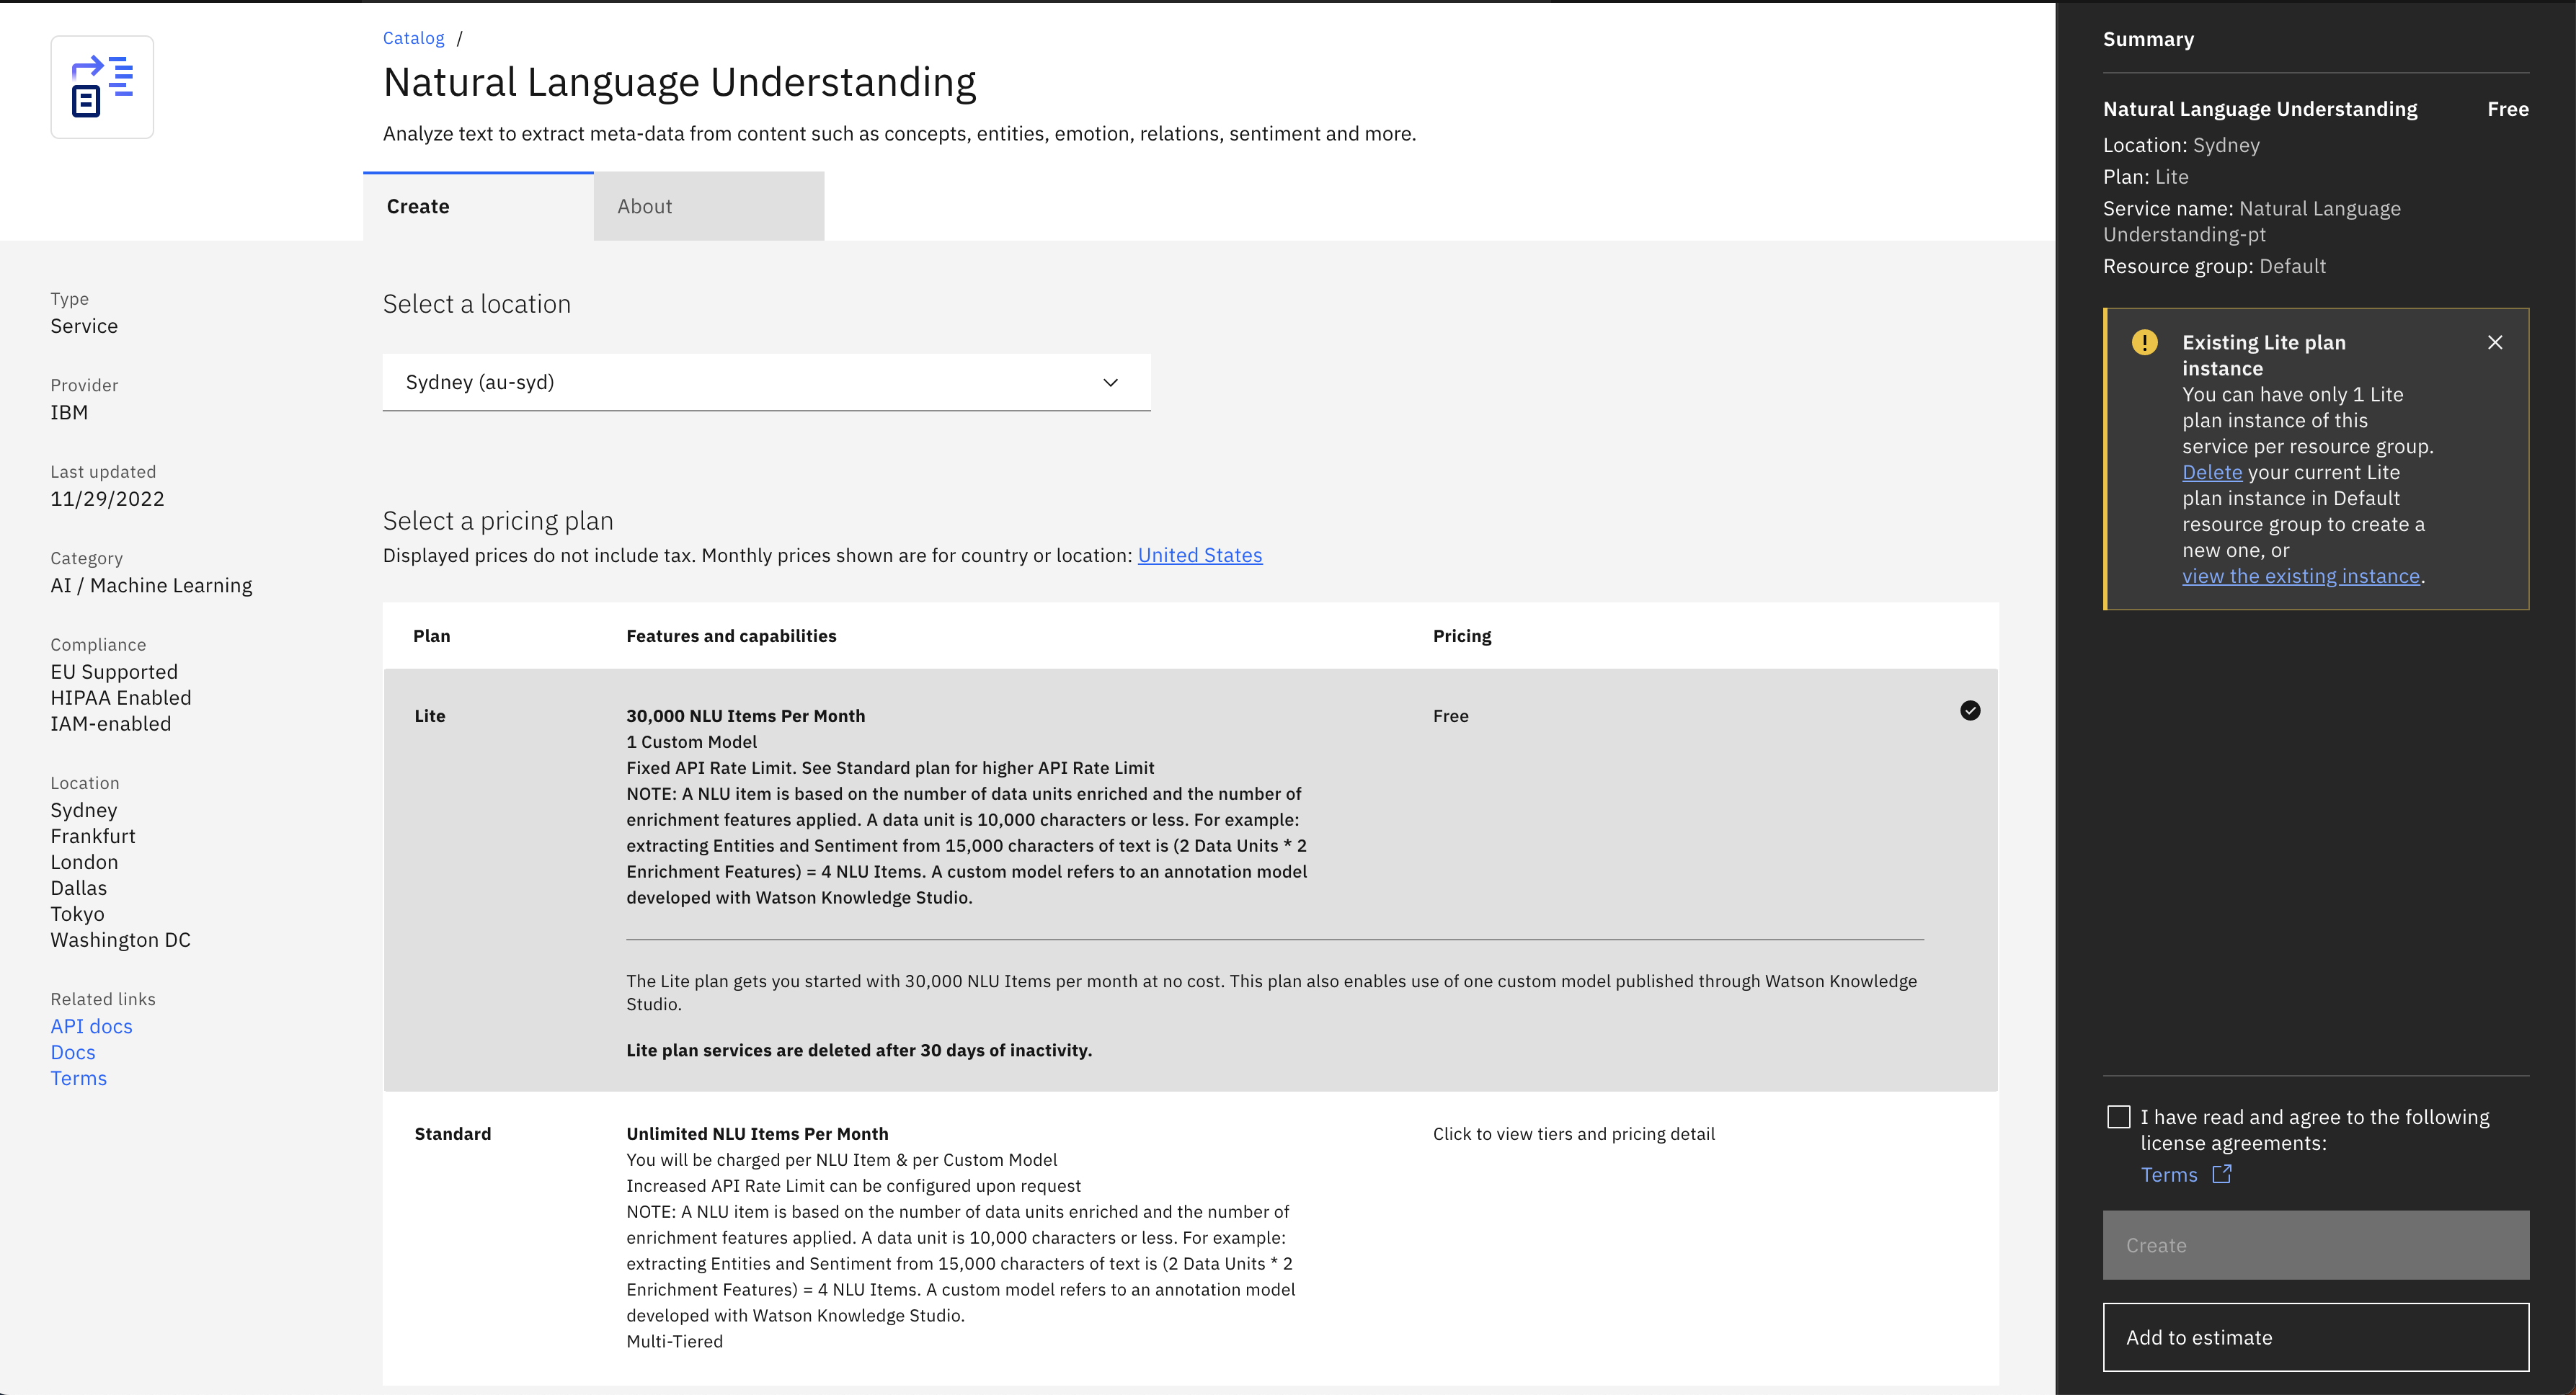The width and height of the screenshot is (2576, 1395).
Task: Click the location dropdown chevron arrow
Action: coord(1110,382)
